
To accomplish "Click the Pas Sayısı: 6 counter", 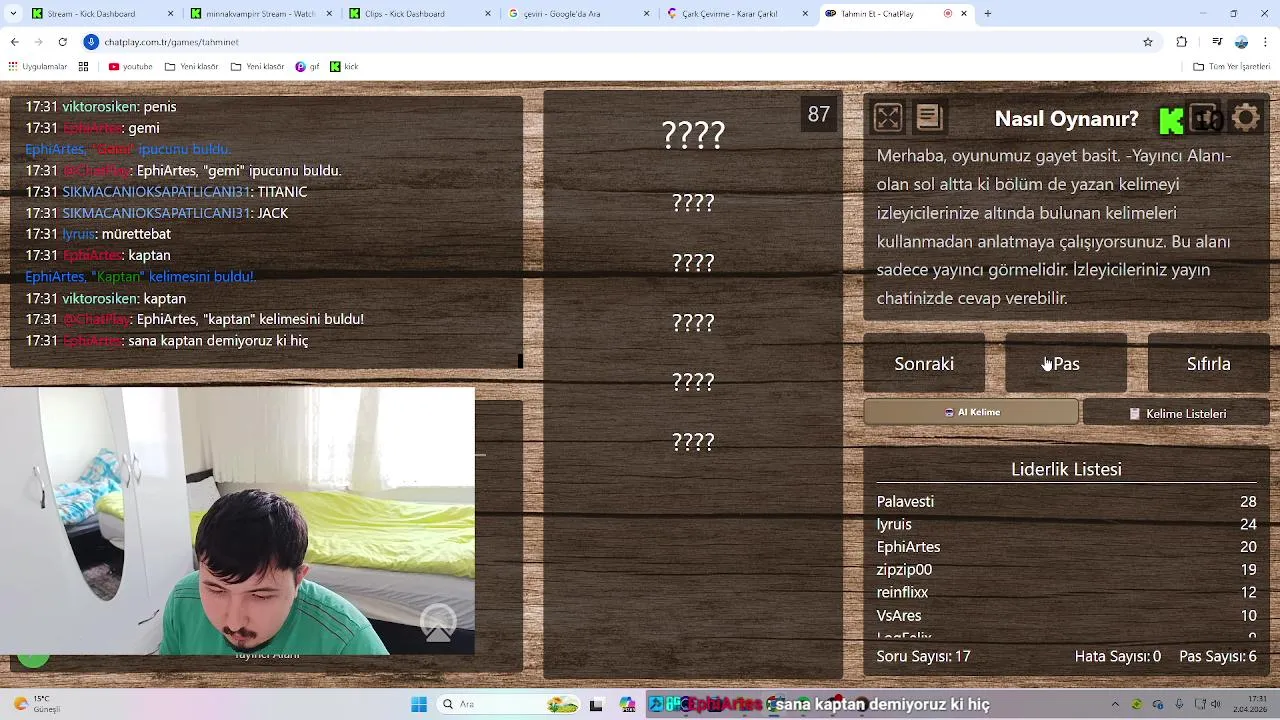I will click(x=1218, y=657).
